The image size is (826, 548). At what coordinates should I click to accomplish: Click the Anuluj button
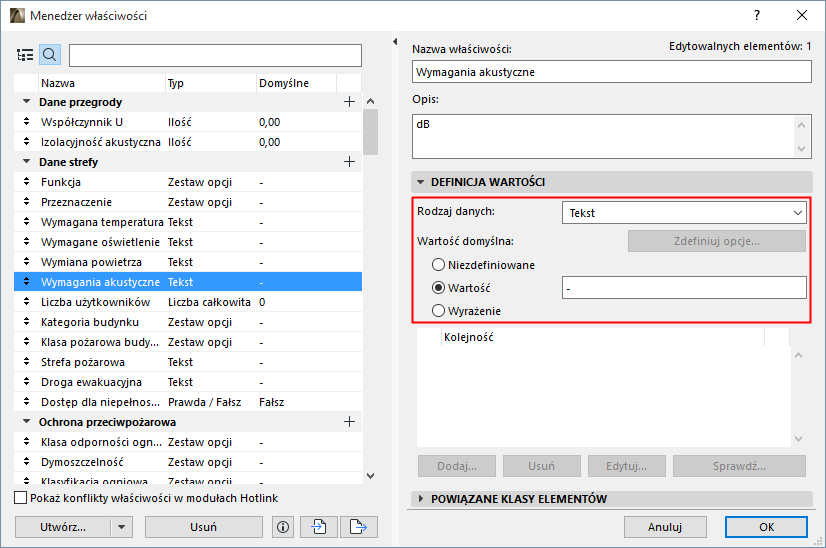pyautogui.click(x=665, y=527)
